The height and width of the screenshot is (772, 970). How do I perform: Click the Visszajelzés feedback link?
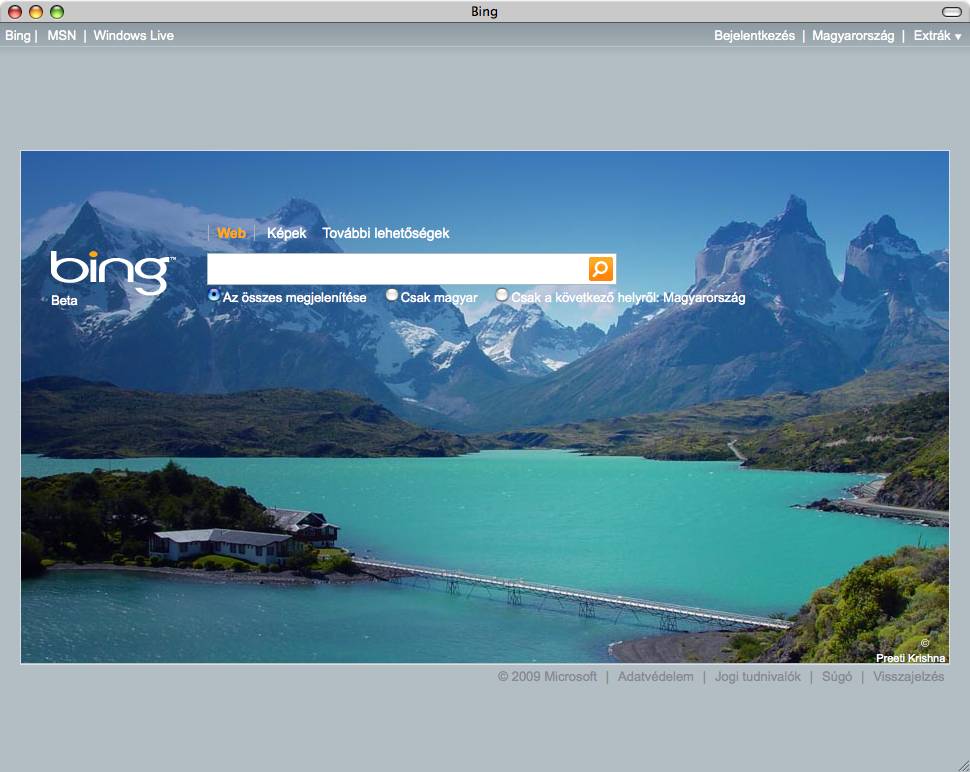tap(907, 677)
